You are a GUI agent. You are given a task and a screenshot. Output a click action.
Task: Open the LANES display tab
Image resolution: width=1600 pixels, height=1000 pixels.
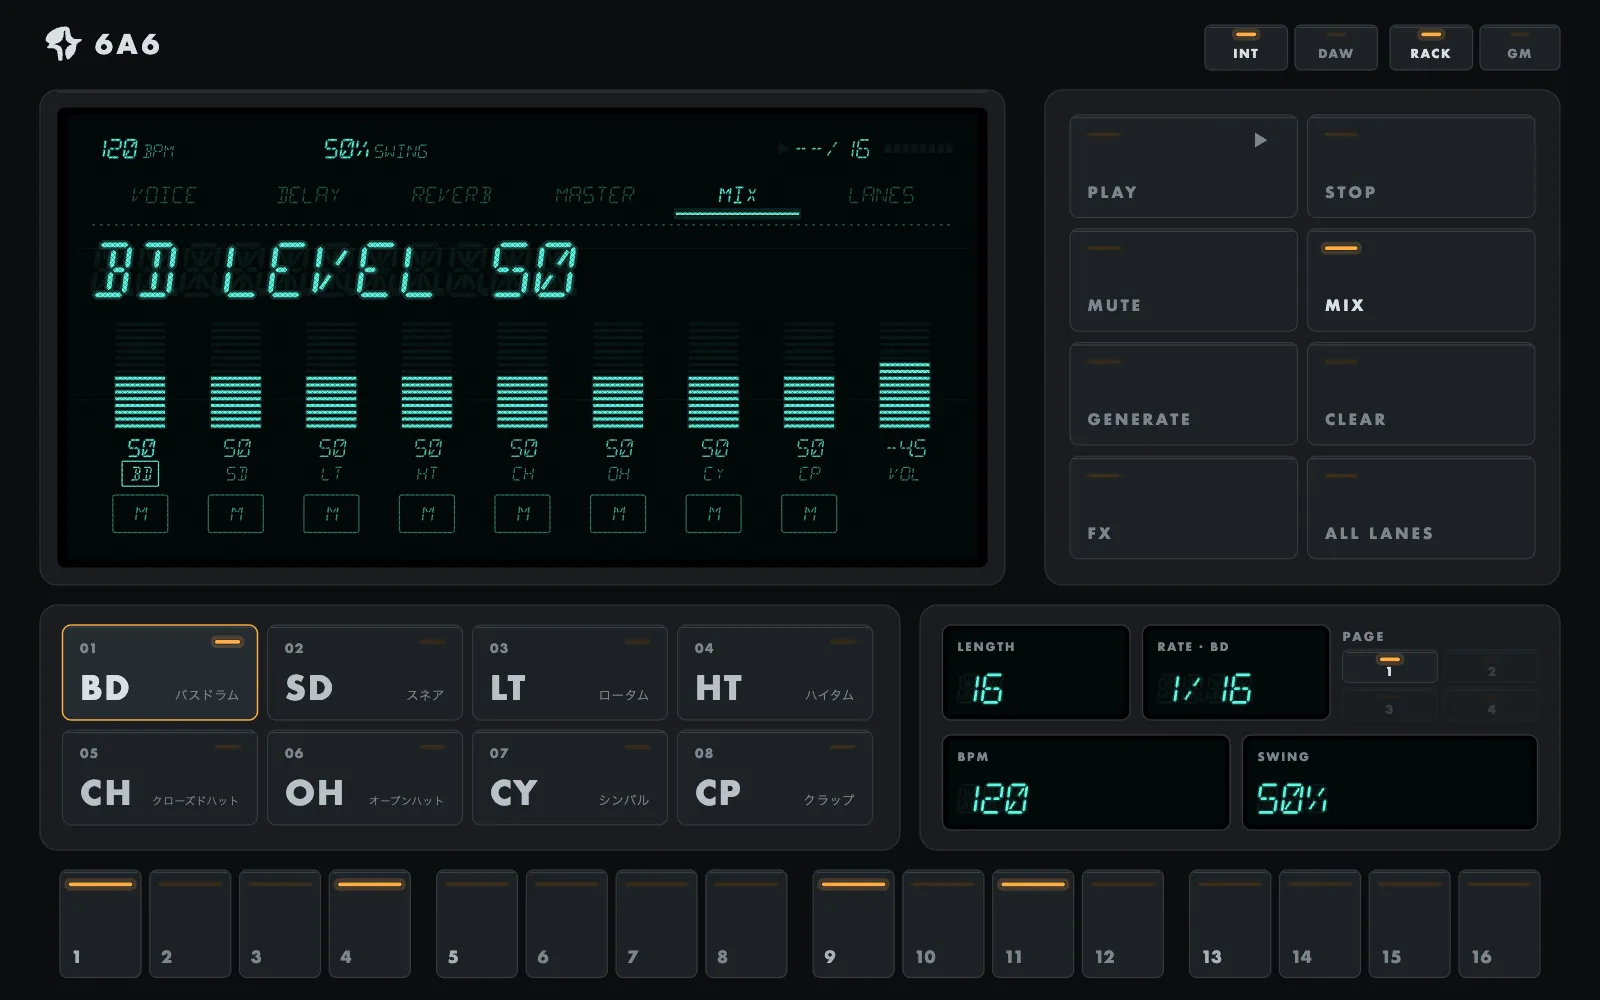[881, 195]
